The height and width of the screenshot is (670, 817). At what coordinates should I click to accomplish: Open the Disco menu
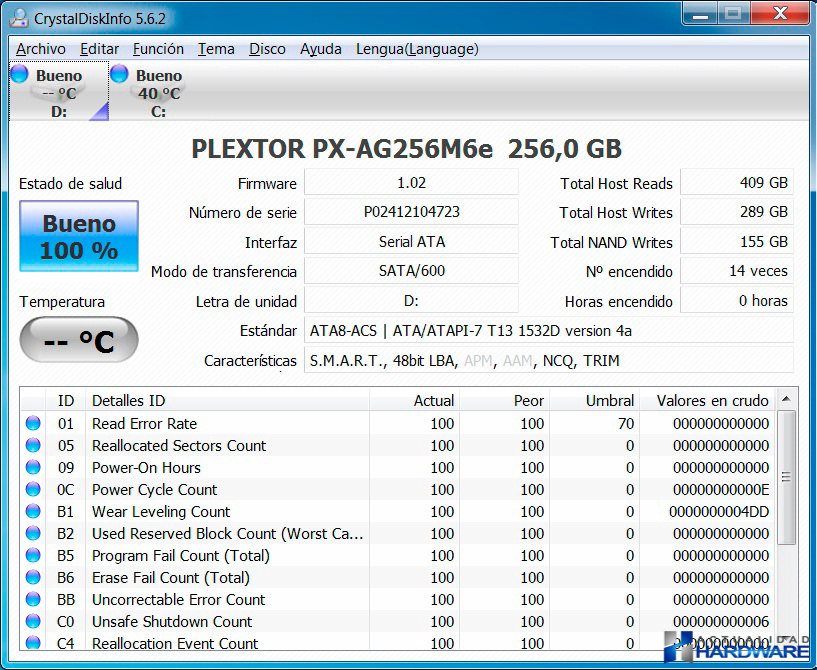click(x=267, y=49)
